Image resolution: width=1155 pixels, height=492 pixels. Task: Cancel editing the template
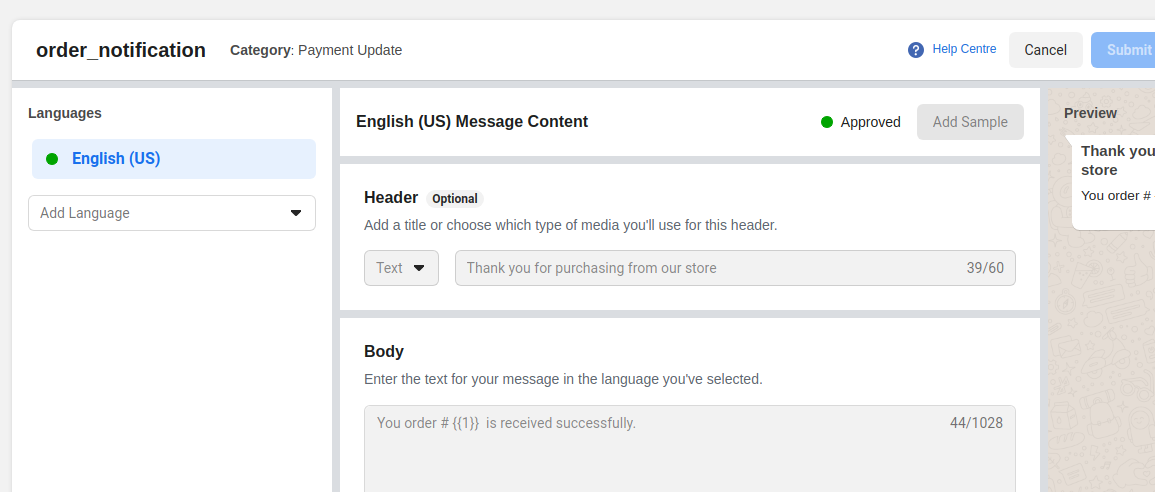(1045, 50)
